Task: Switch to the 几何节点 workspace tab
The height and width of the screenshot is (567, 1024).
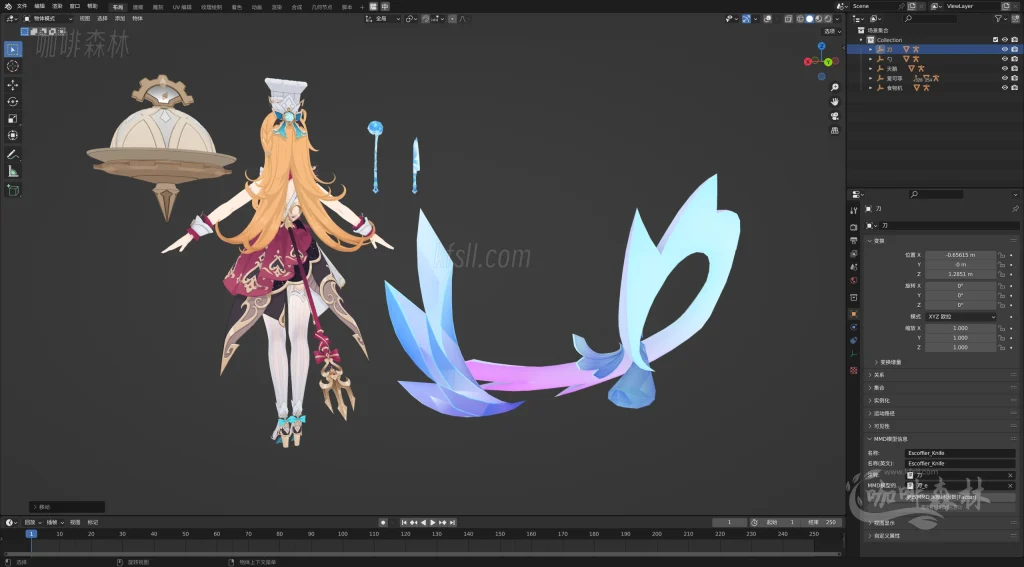Action: [x=321, y=7]
